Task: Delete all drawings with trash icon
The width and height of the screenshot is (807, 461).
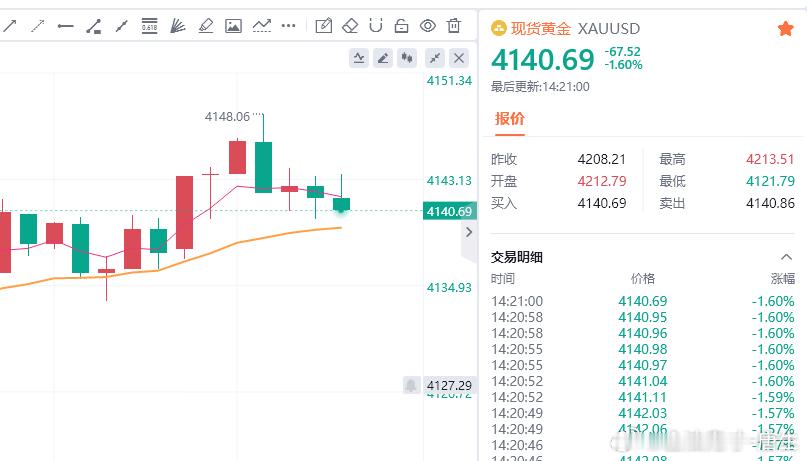Action: 454,25
